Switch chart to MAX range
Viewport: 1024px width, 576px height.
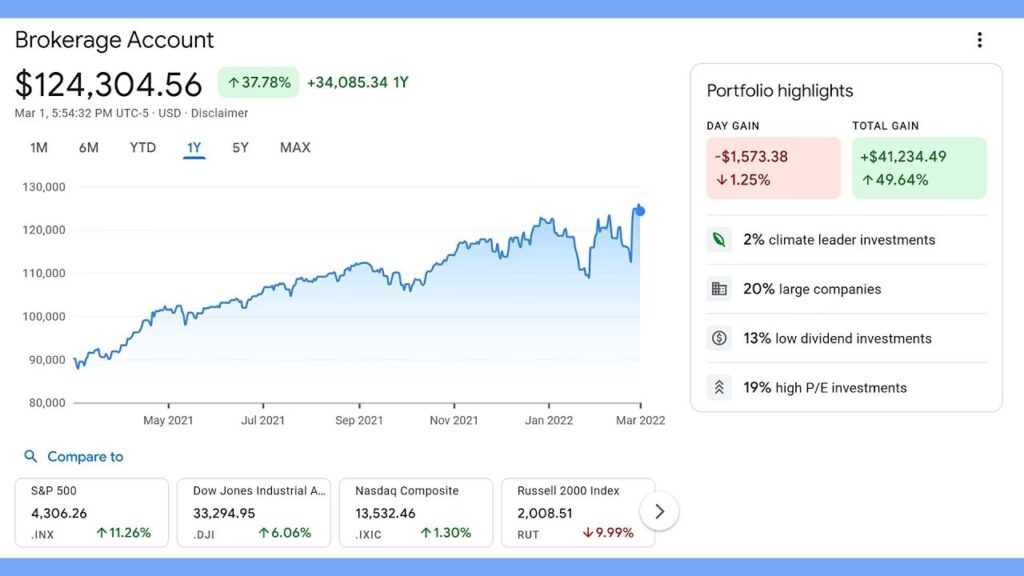pos(295,148)
